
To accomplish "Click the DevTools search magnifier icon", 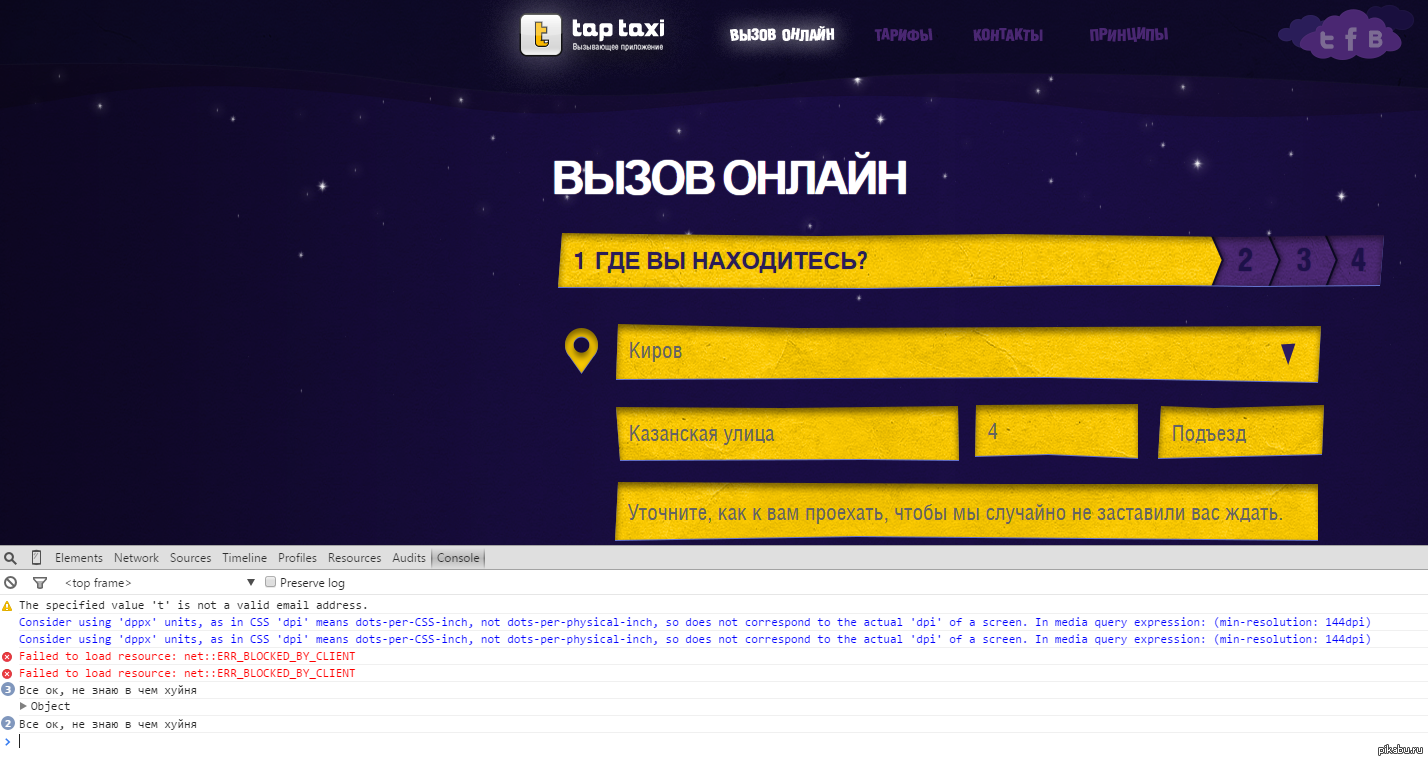I will pos(10,558).
